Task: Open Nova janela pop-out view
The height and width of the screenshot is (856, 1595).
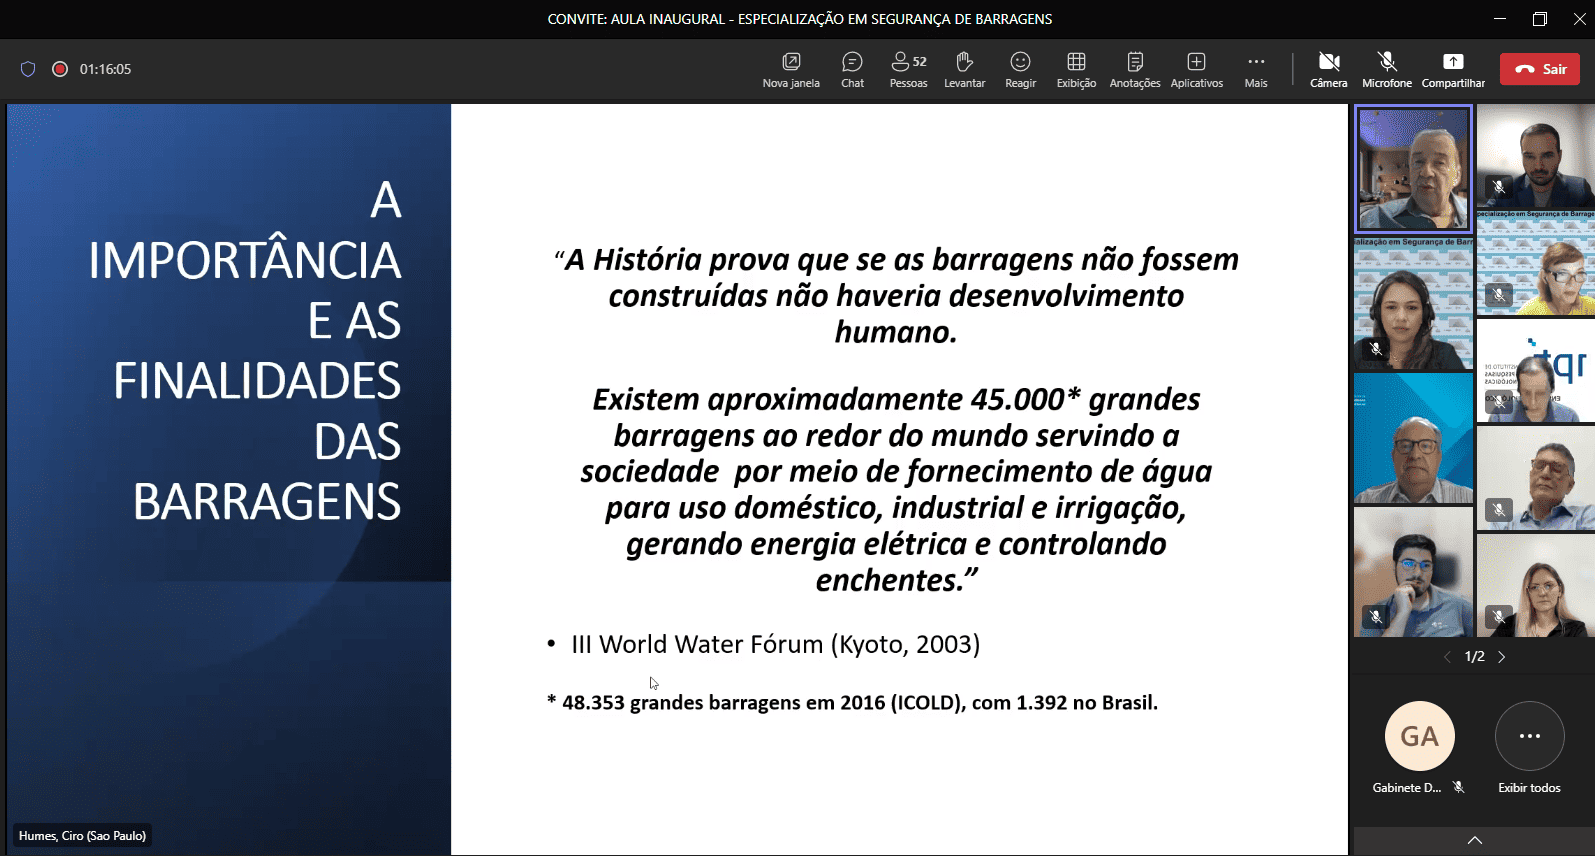Action: tap(791, 69)
